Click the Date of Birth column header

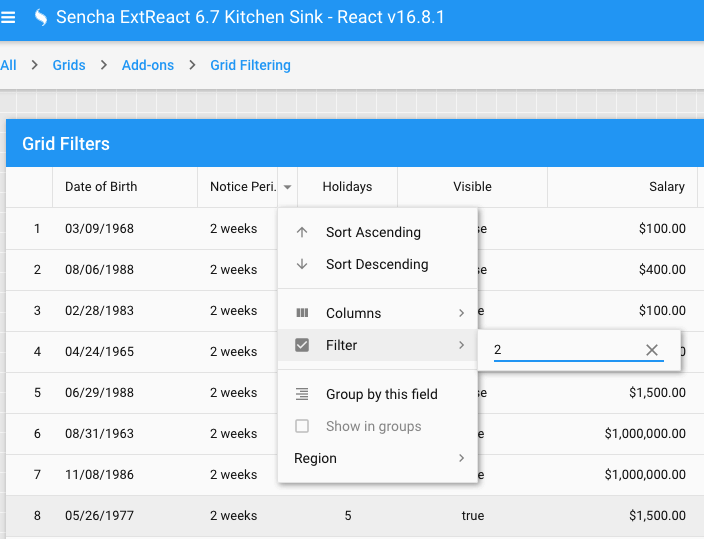(125, 187)
